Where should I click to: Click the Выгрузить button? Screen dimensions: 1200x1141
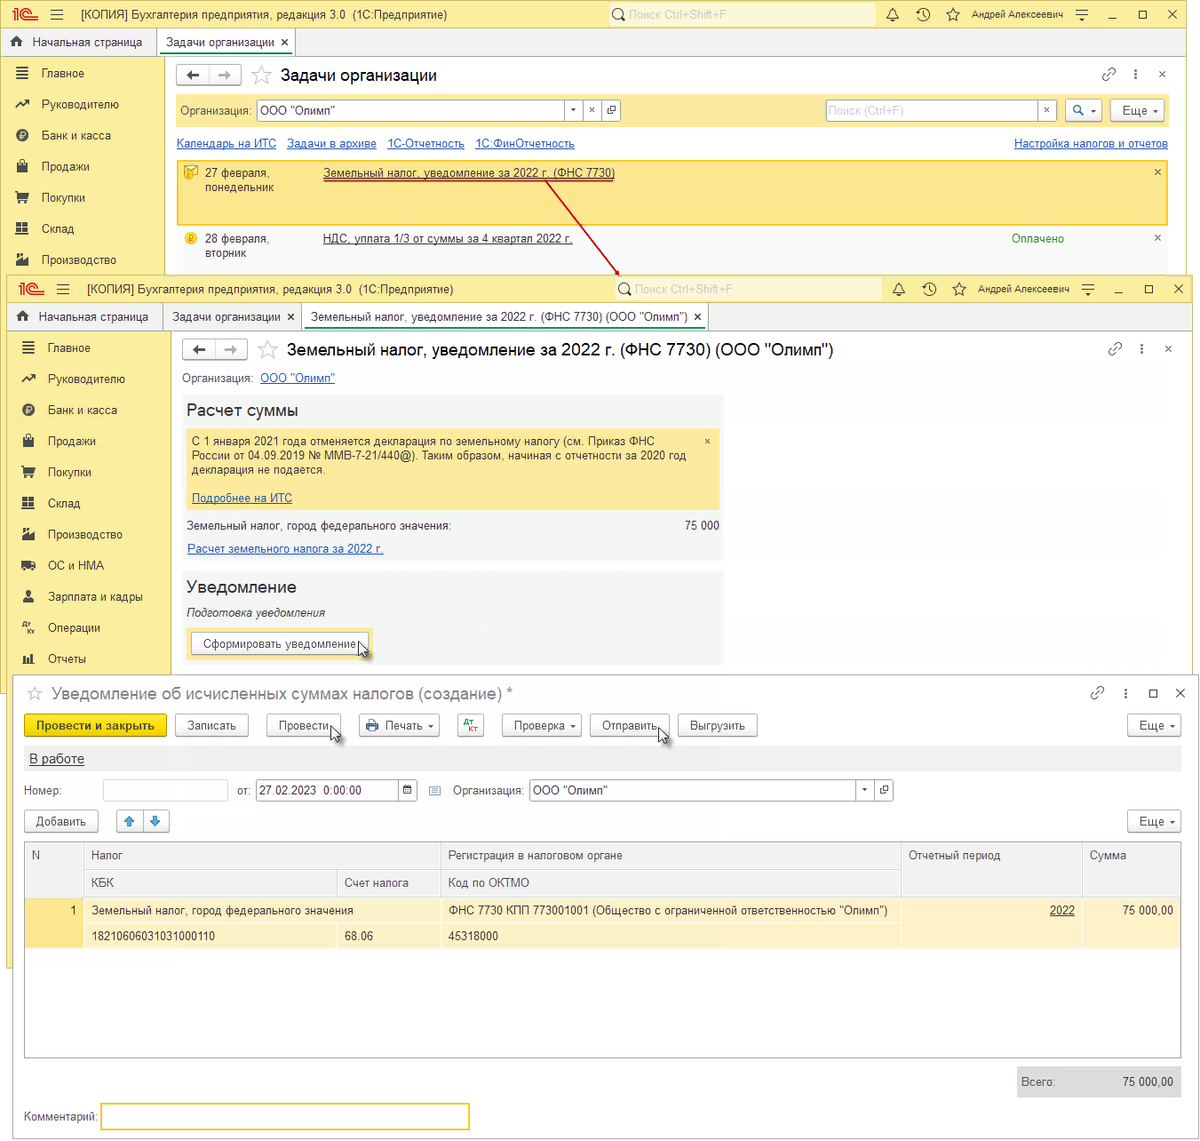[x=717, y=725]
